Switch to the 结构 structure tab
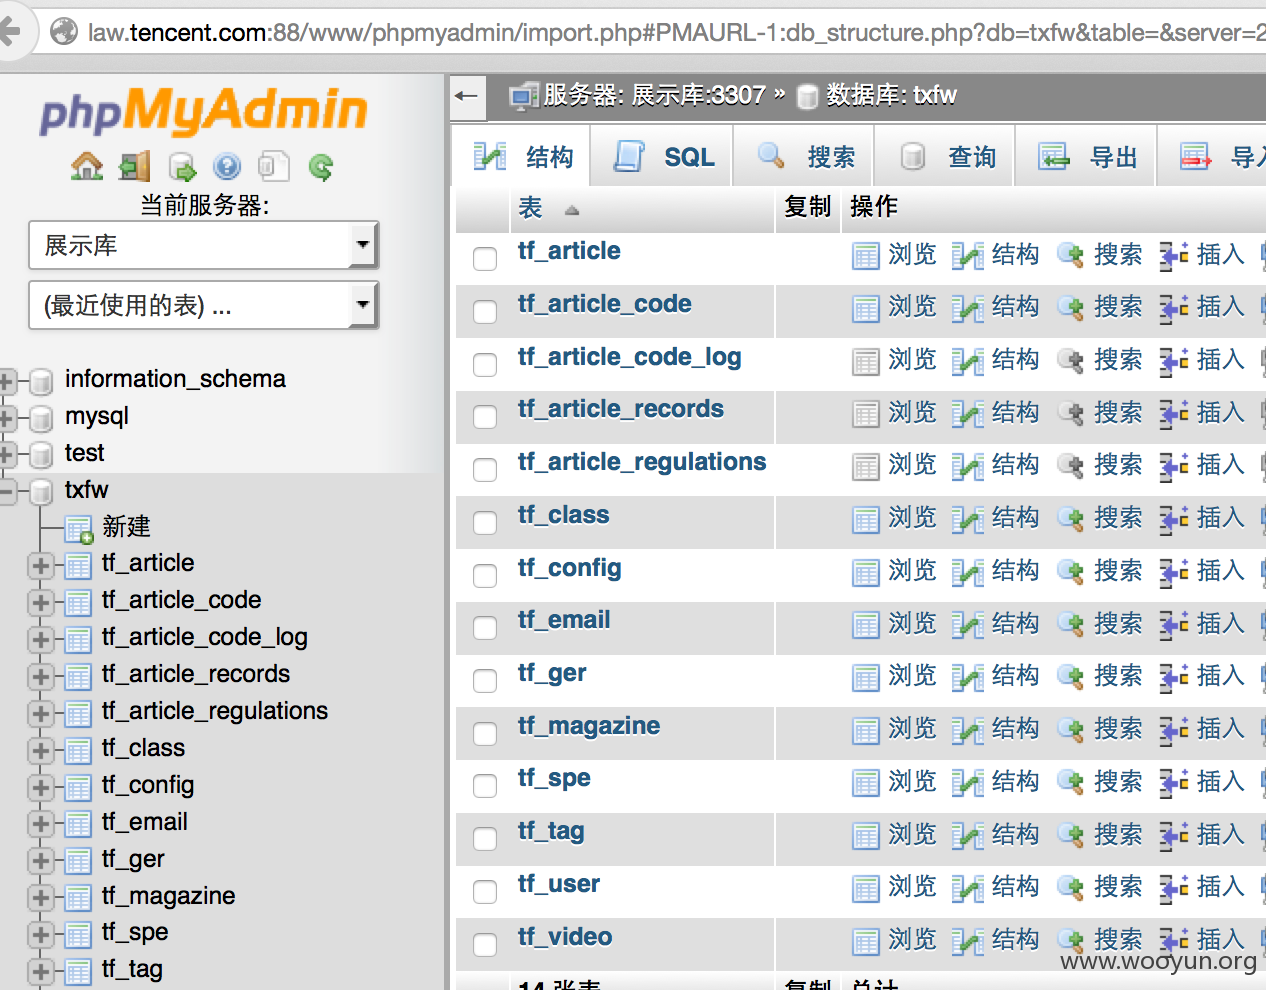Image resolution: width=1266 pixels, height=990 pixels. pyautogui.click(x=522, y=156)
